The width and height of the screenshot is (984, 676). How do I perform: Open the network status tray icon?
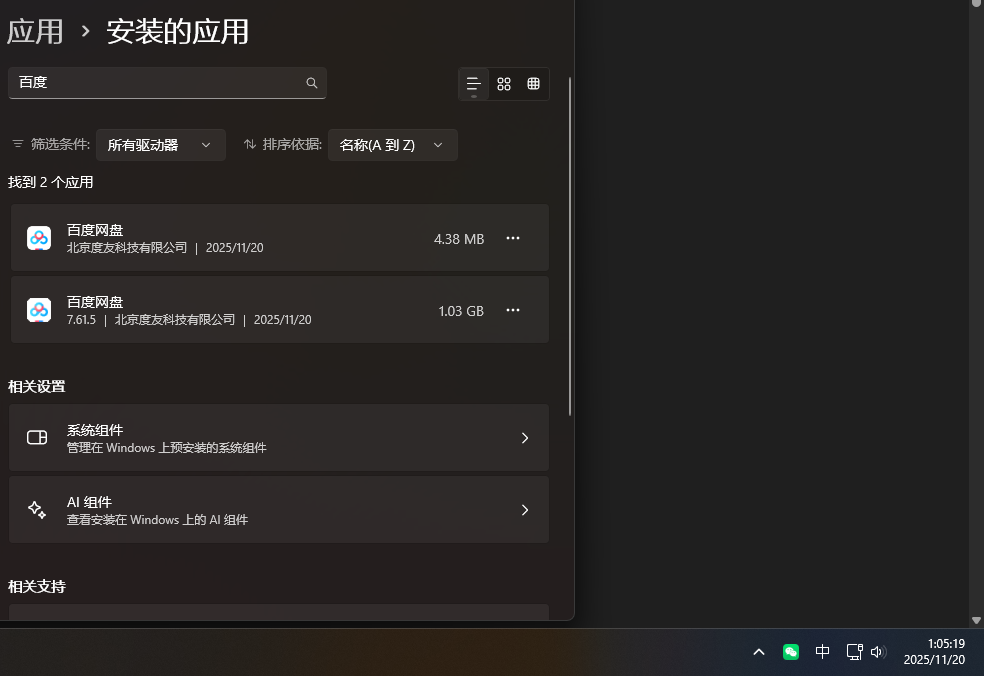[x=854, y=652]
